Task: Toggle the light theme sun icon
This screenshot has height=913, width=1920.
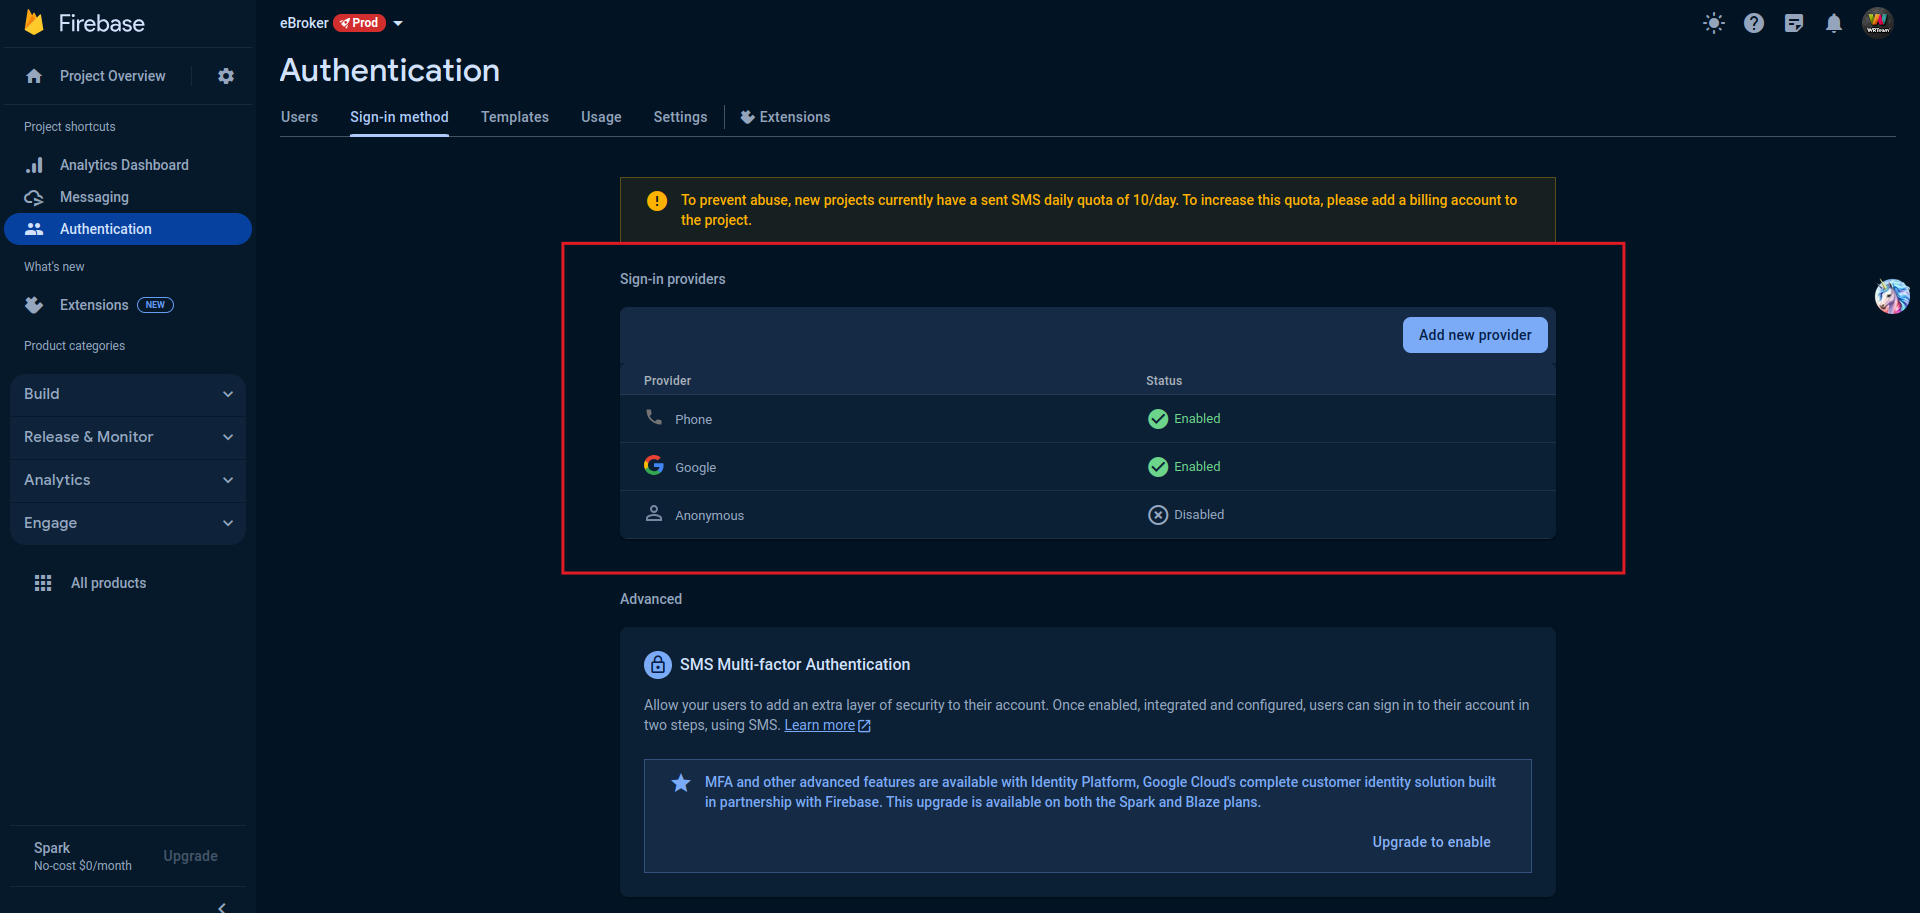Action: (x=1714, y=23)
